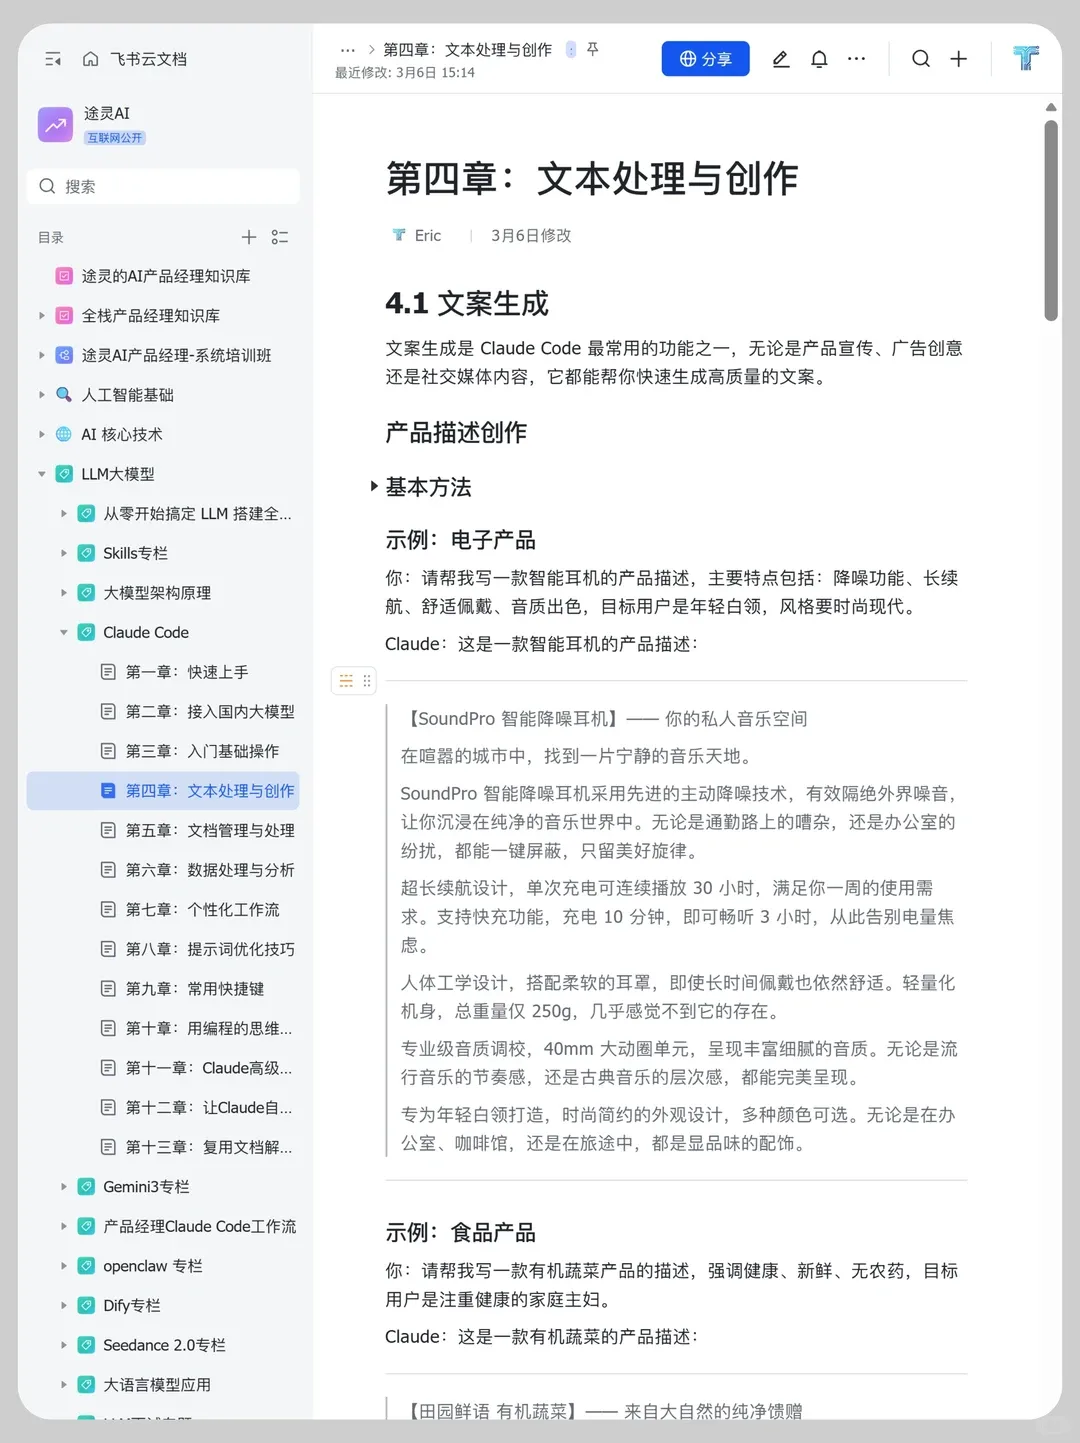Collapse the sidebar panel icon
Screen dimensions: 1080x1443
pyautogui.click(x=53, y=59)
